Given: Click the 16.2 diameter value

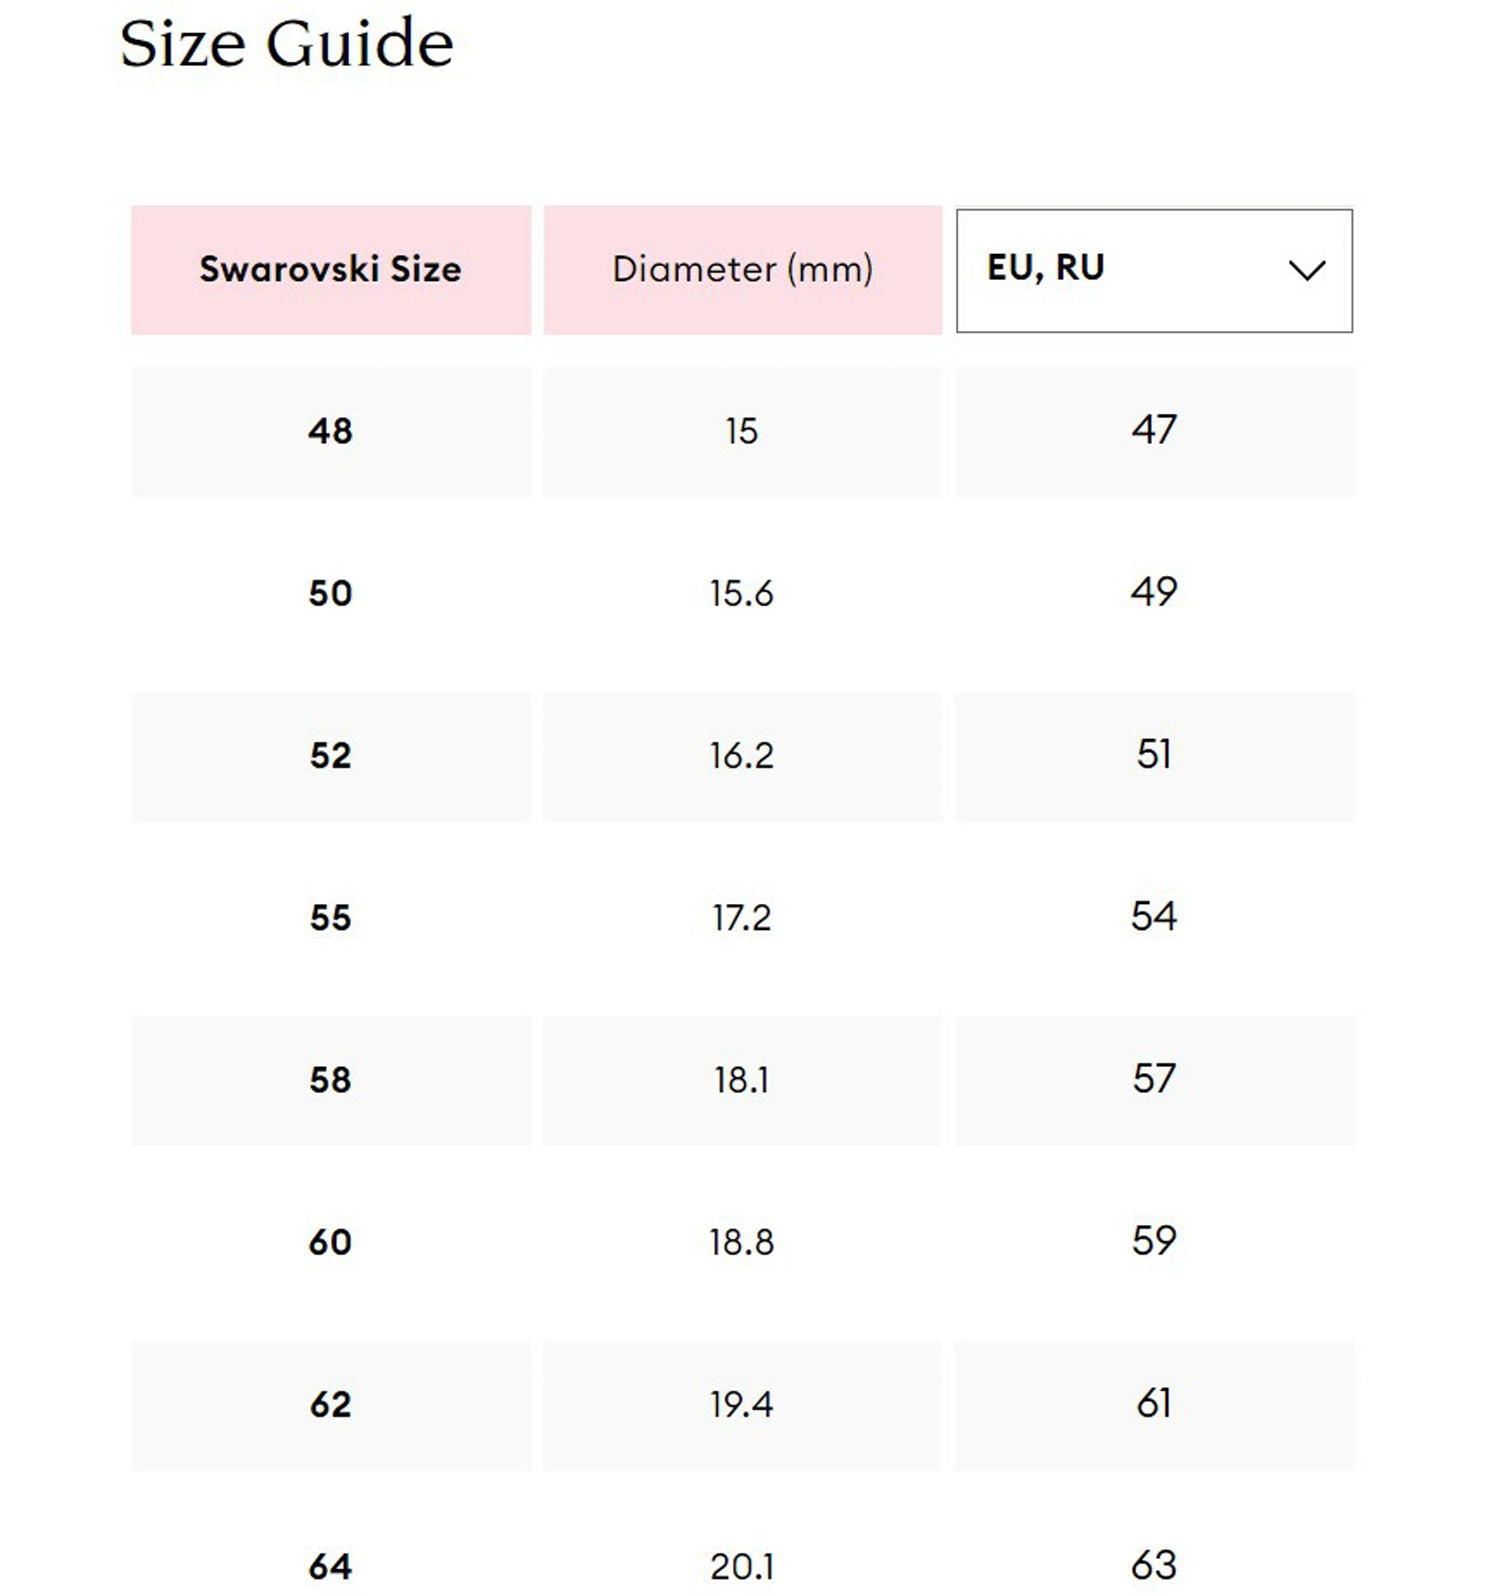Looking at the screenshot, I should 742,756.
